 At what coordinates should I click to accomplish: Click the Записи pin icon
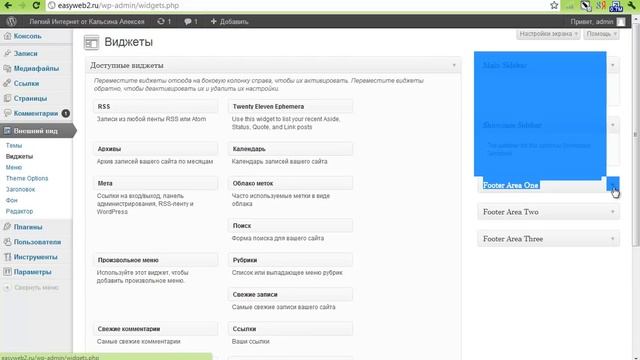point(7,53)
